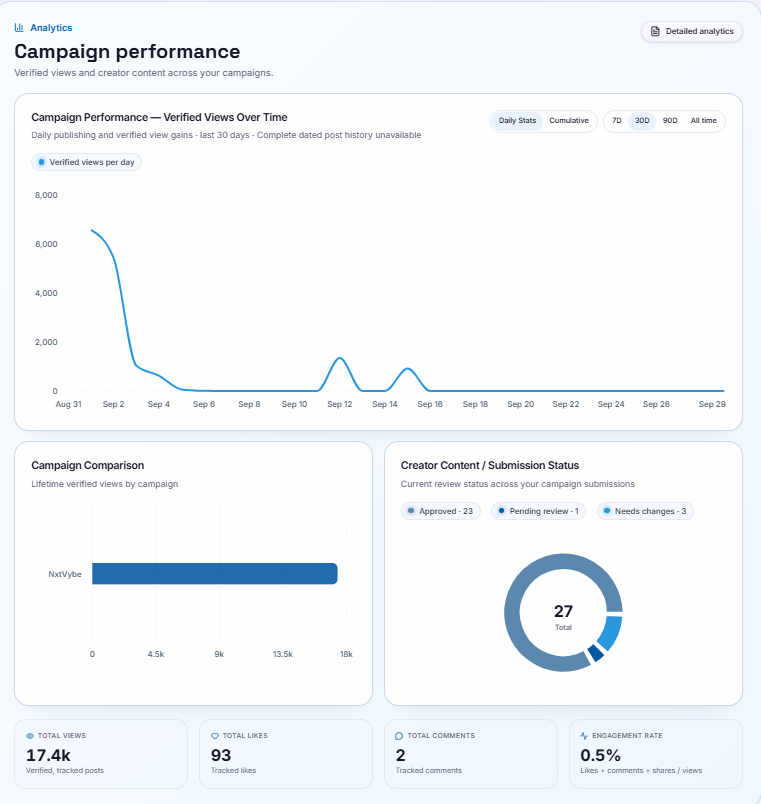Click the Likes + comments + shares / views caption
The height and width of the screenshot is (804, 761).
pyautogui.click(x=641, y=771)
